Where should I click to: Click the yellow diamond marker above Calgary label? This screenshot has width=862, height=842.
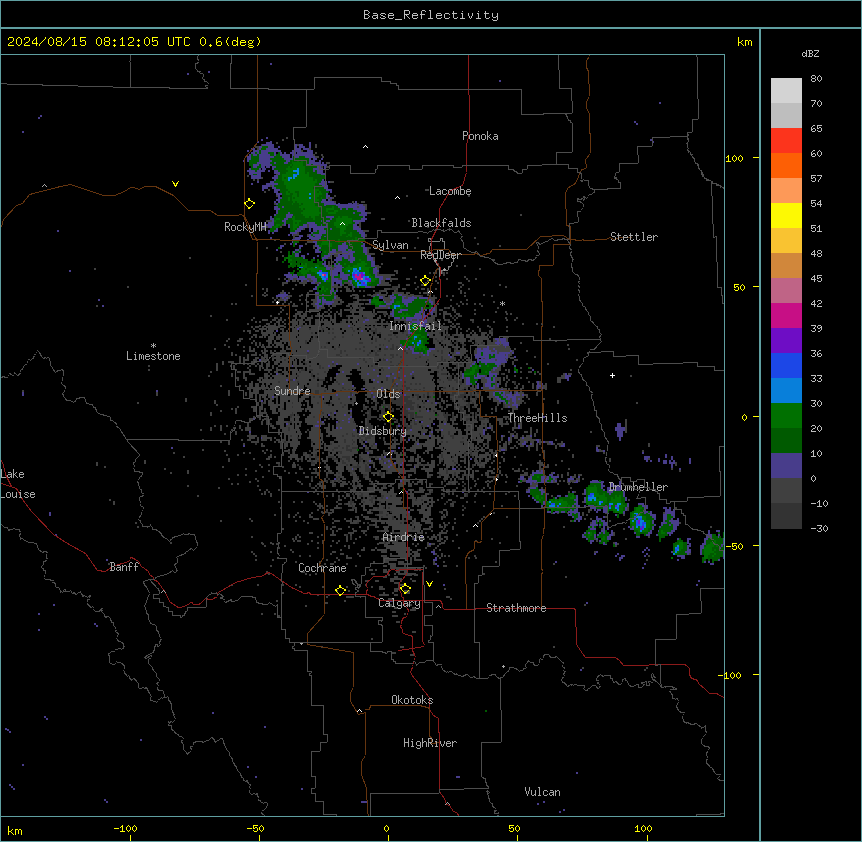pyautogui.click(x=405, y=589)
